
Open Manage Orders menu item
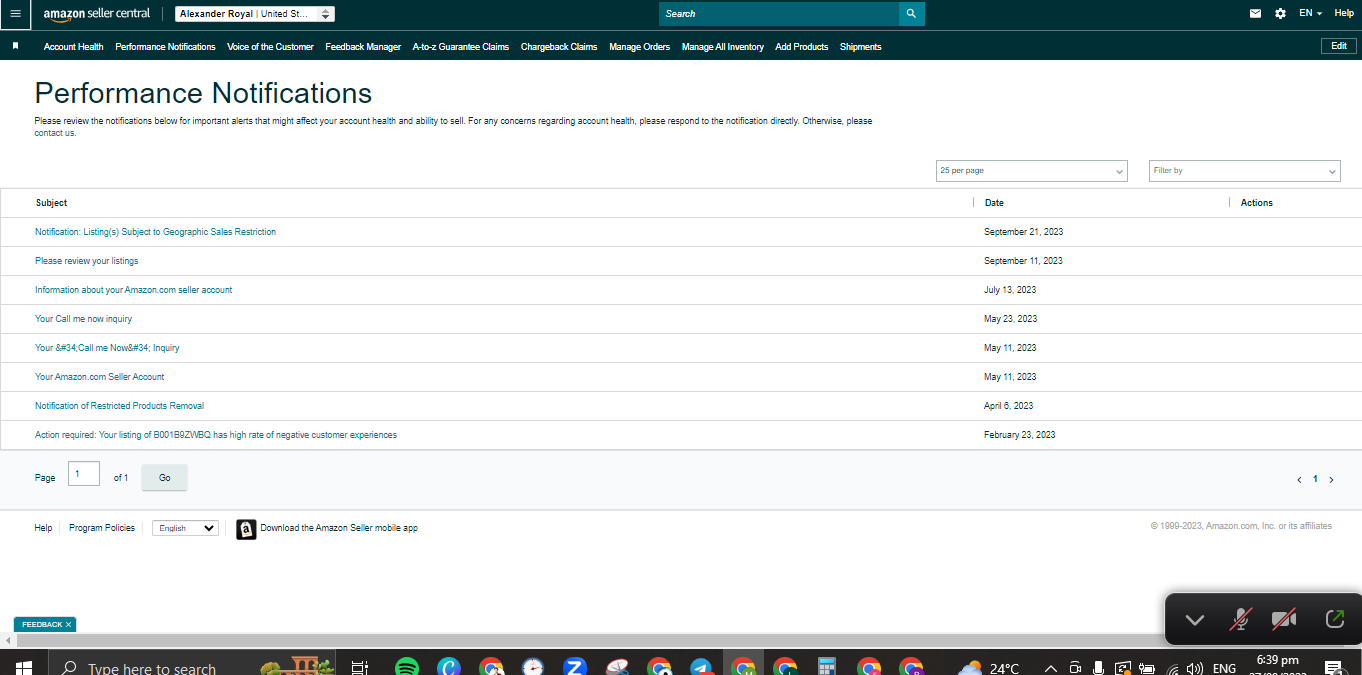[640, 47]
